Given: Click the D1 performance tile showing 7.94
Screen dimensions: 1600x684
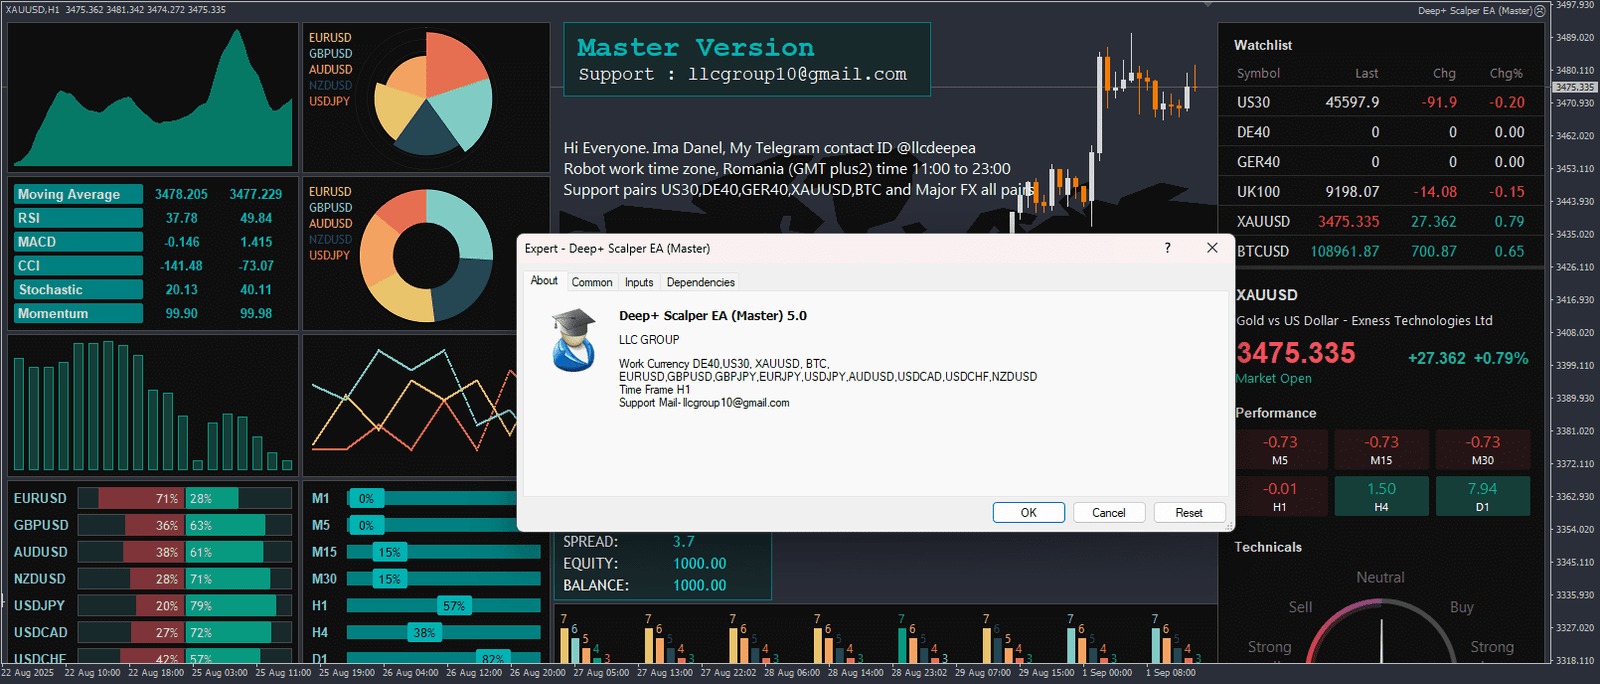Looking at the screenshot, I should pos(1482,496).
